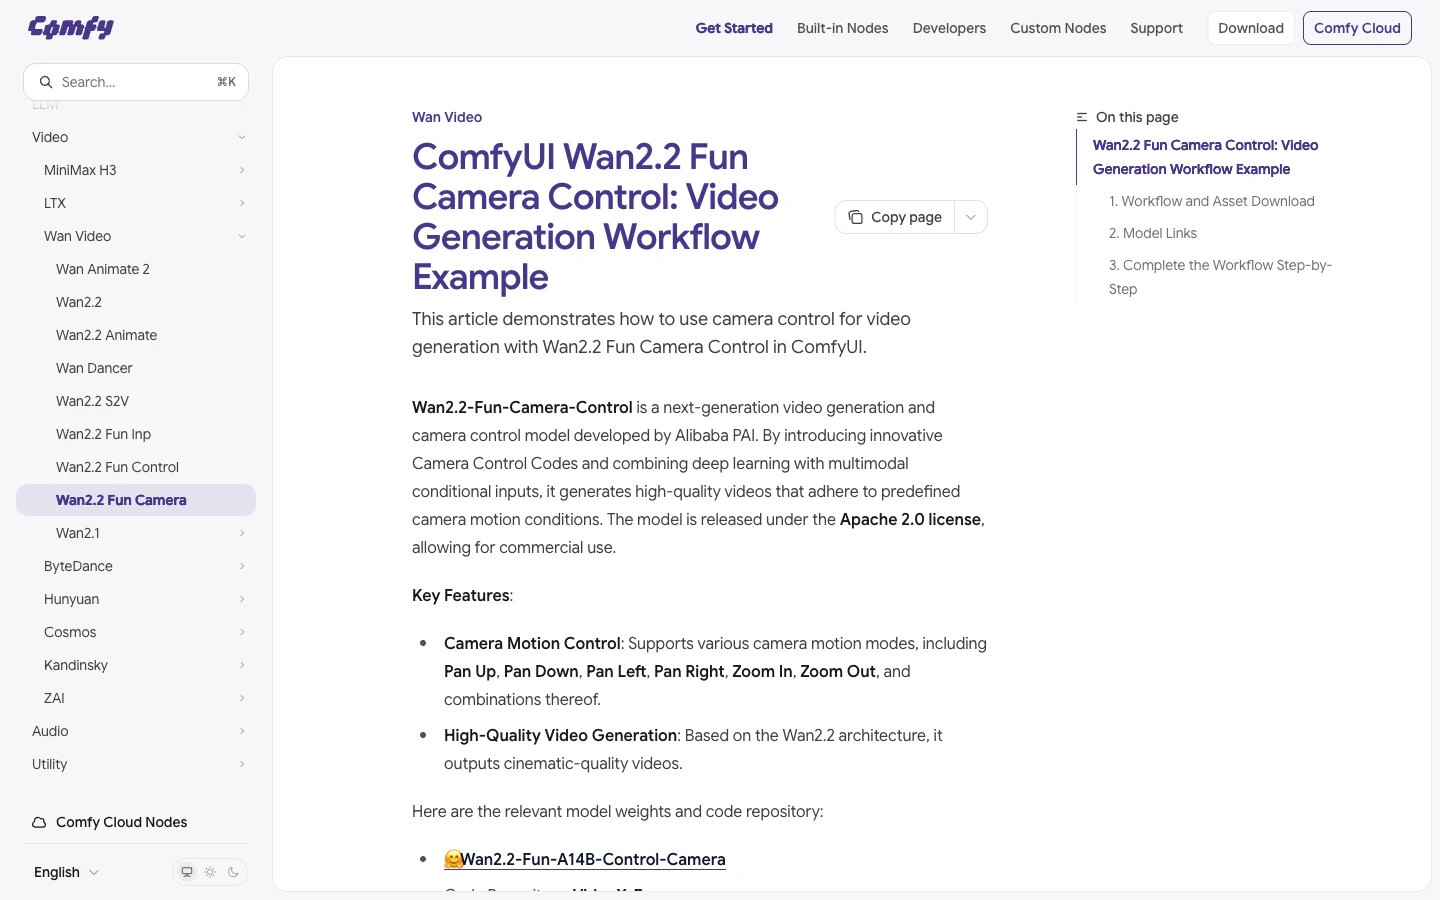Open the English language selector
Screen dimensions: 1440x900
pos(66,872)
